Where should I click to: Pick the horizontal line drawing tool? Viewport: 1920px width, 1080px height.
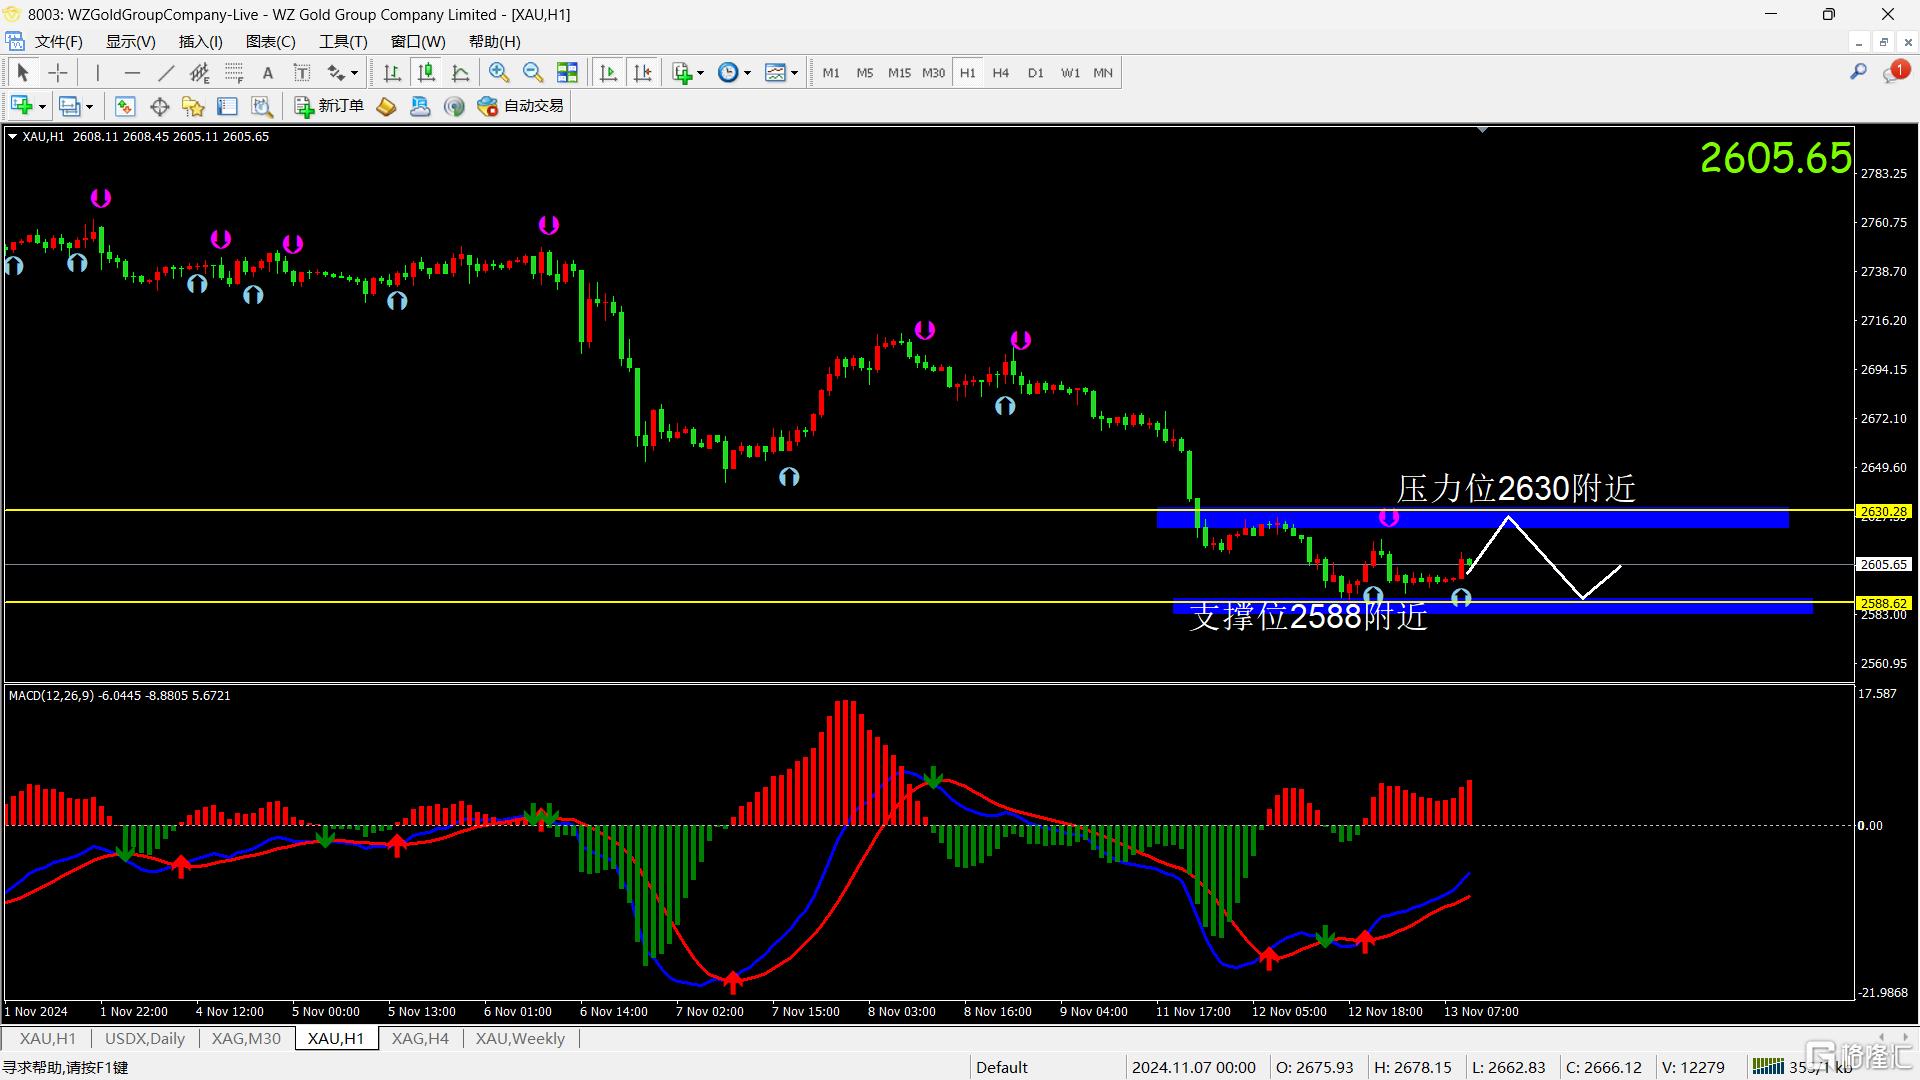pyautogui.click(x=132, y=73)
